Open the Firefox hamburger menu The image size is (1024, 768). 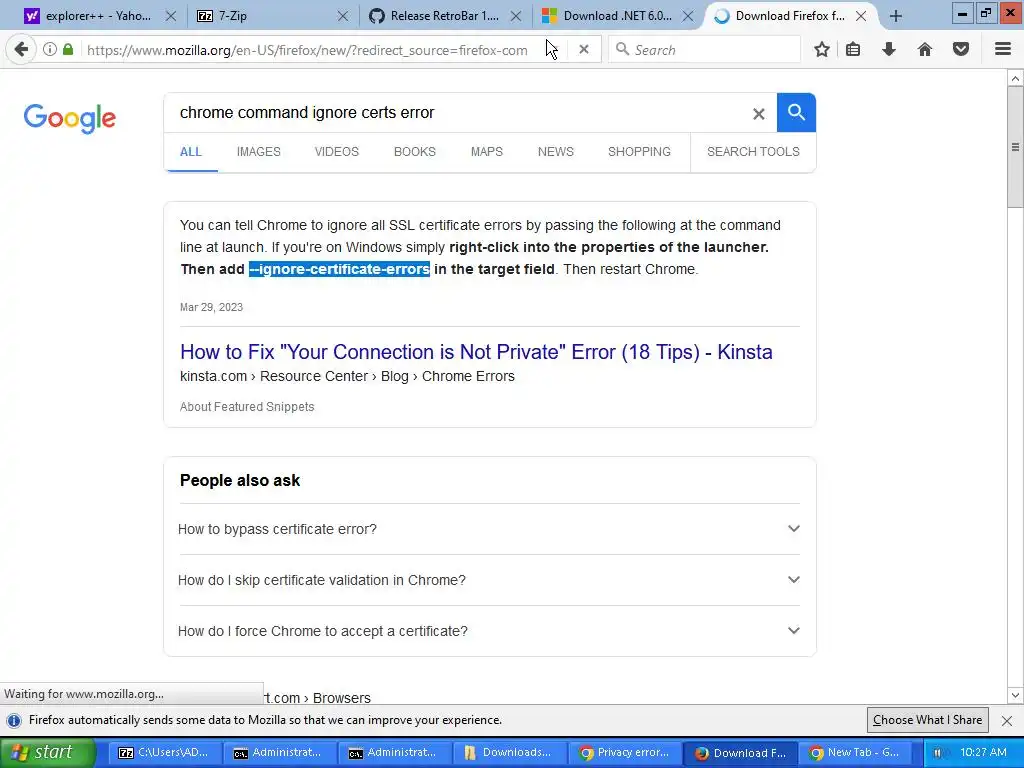coord(1002,50)
